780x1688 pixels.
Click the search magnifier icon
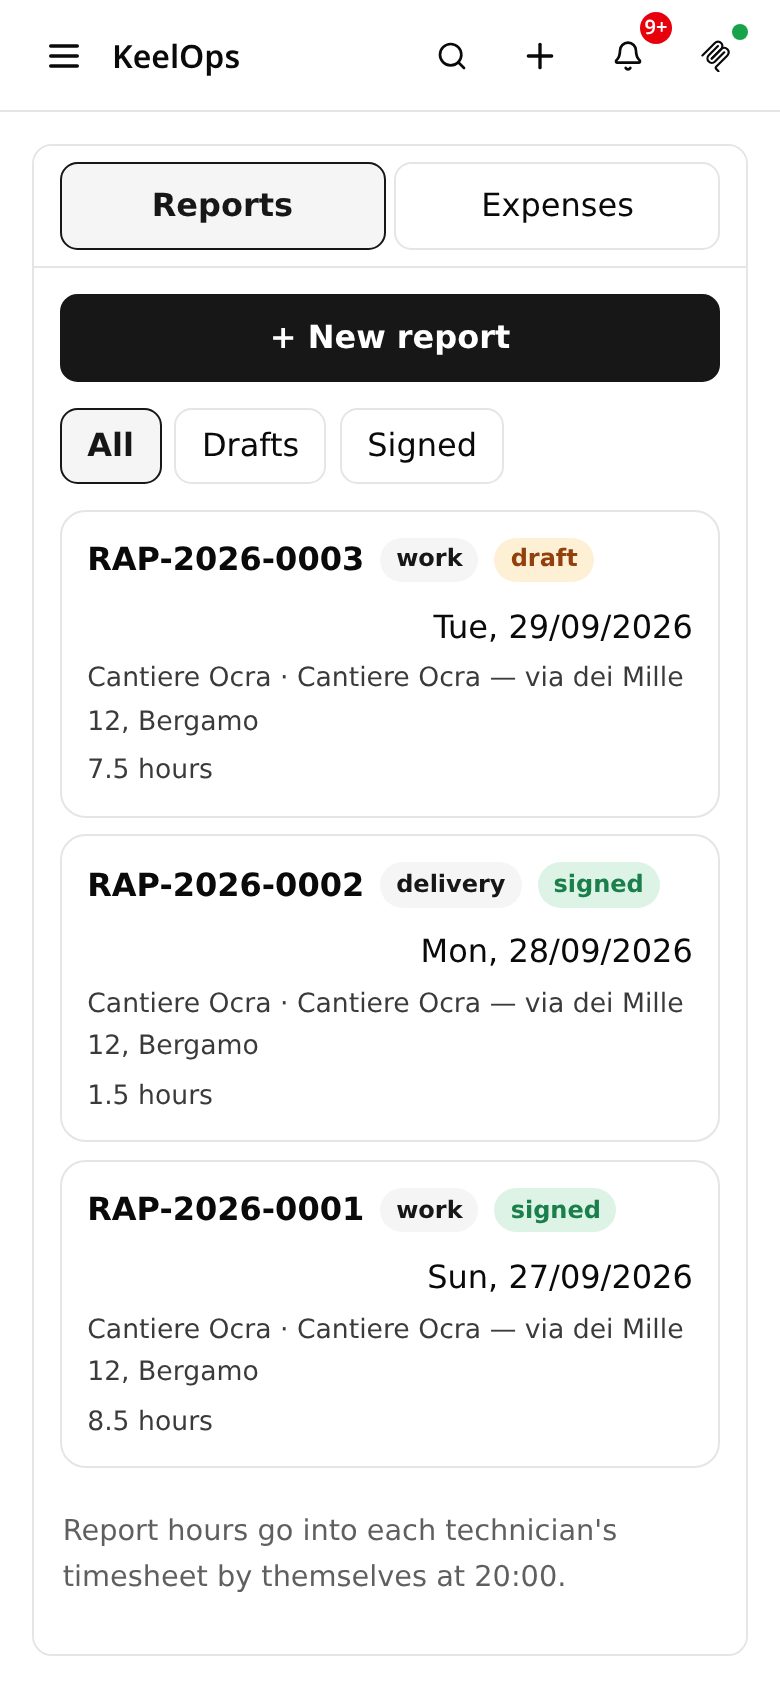452,56
